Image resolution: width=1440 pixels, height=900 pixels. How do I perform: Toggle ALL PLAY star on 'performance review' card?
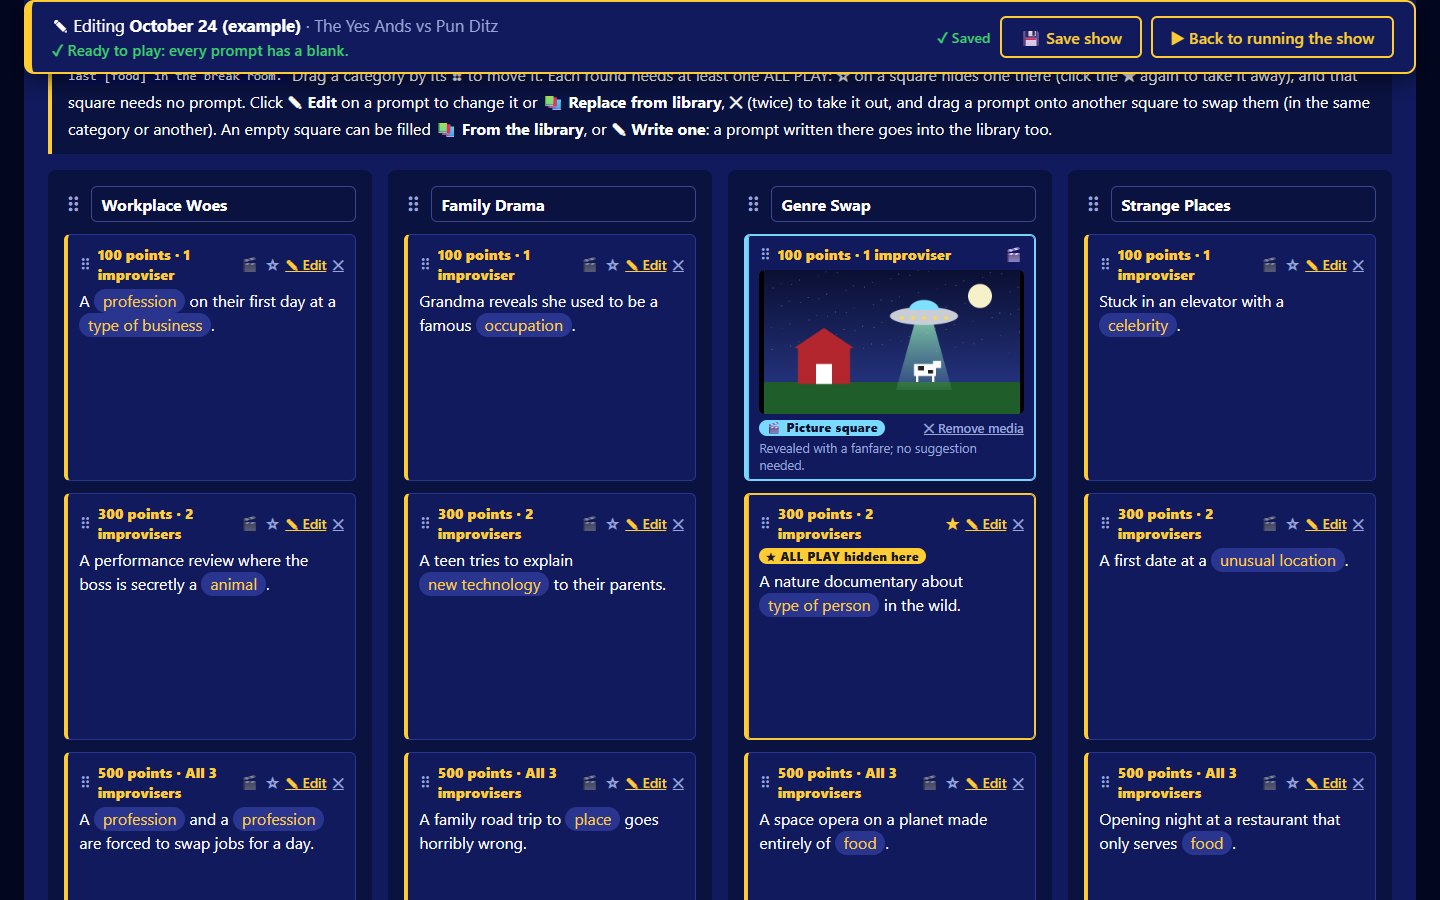(272, 524)
